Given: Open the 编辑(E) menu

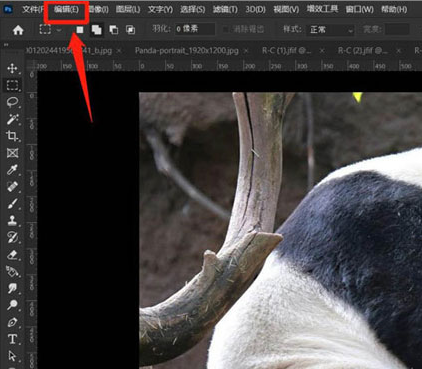Looking at the screenshot, I should click(66, 9).
